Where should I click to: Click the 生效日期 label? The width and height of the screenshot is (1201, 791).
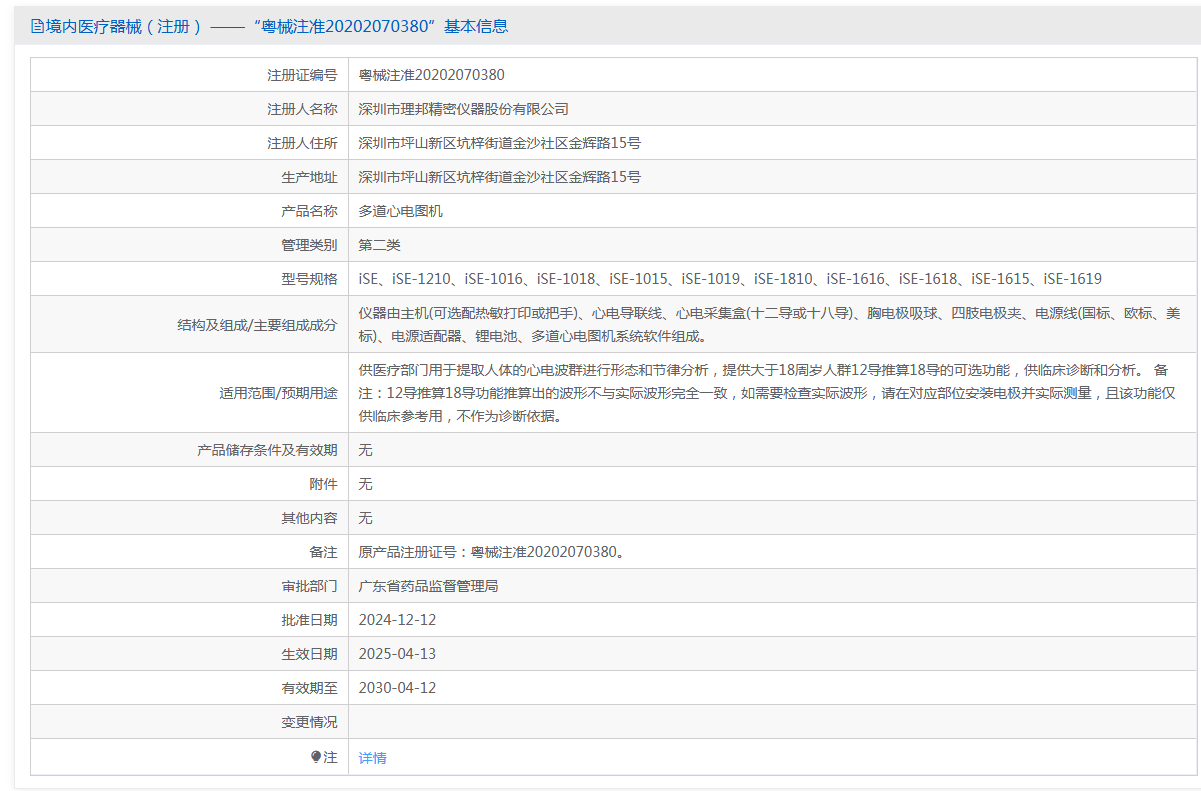point(309,654)
